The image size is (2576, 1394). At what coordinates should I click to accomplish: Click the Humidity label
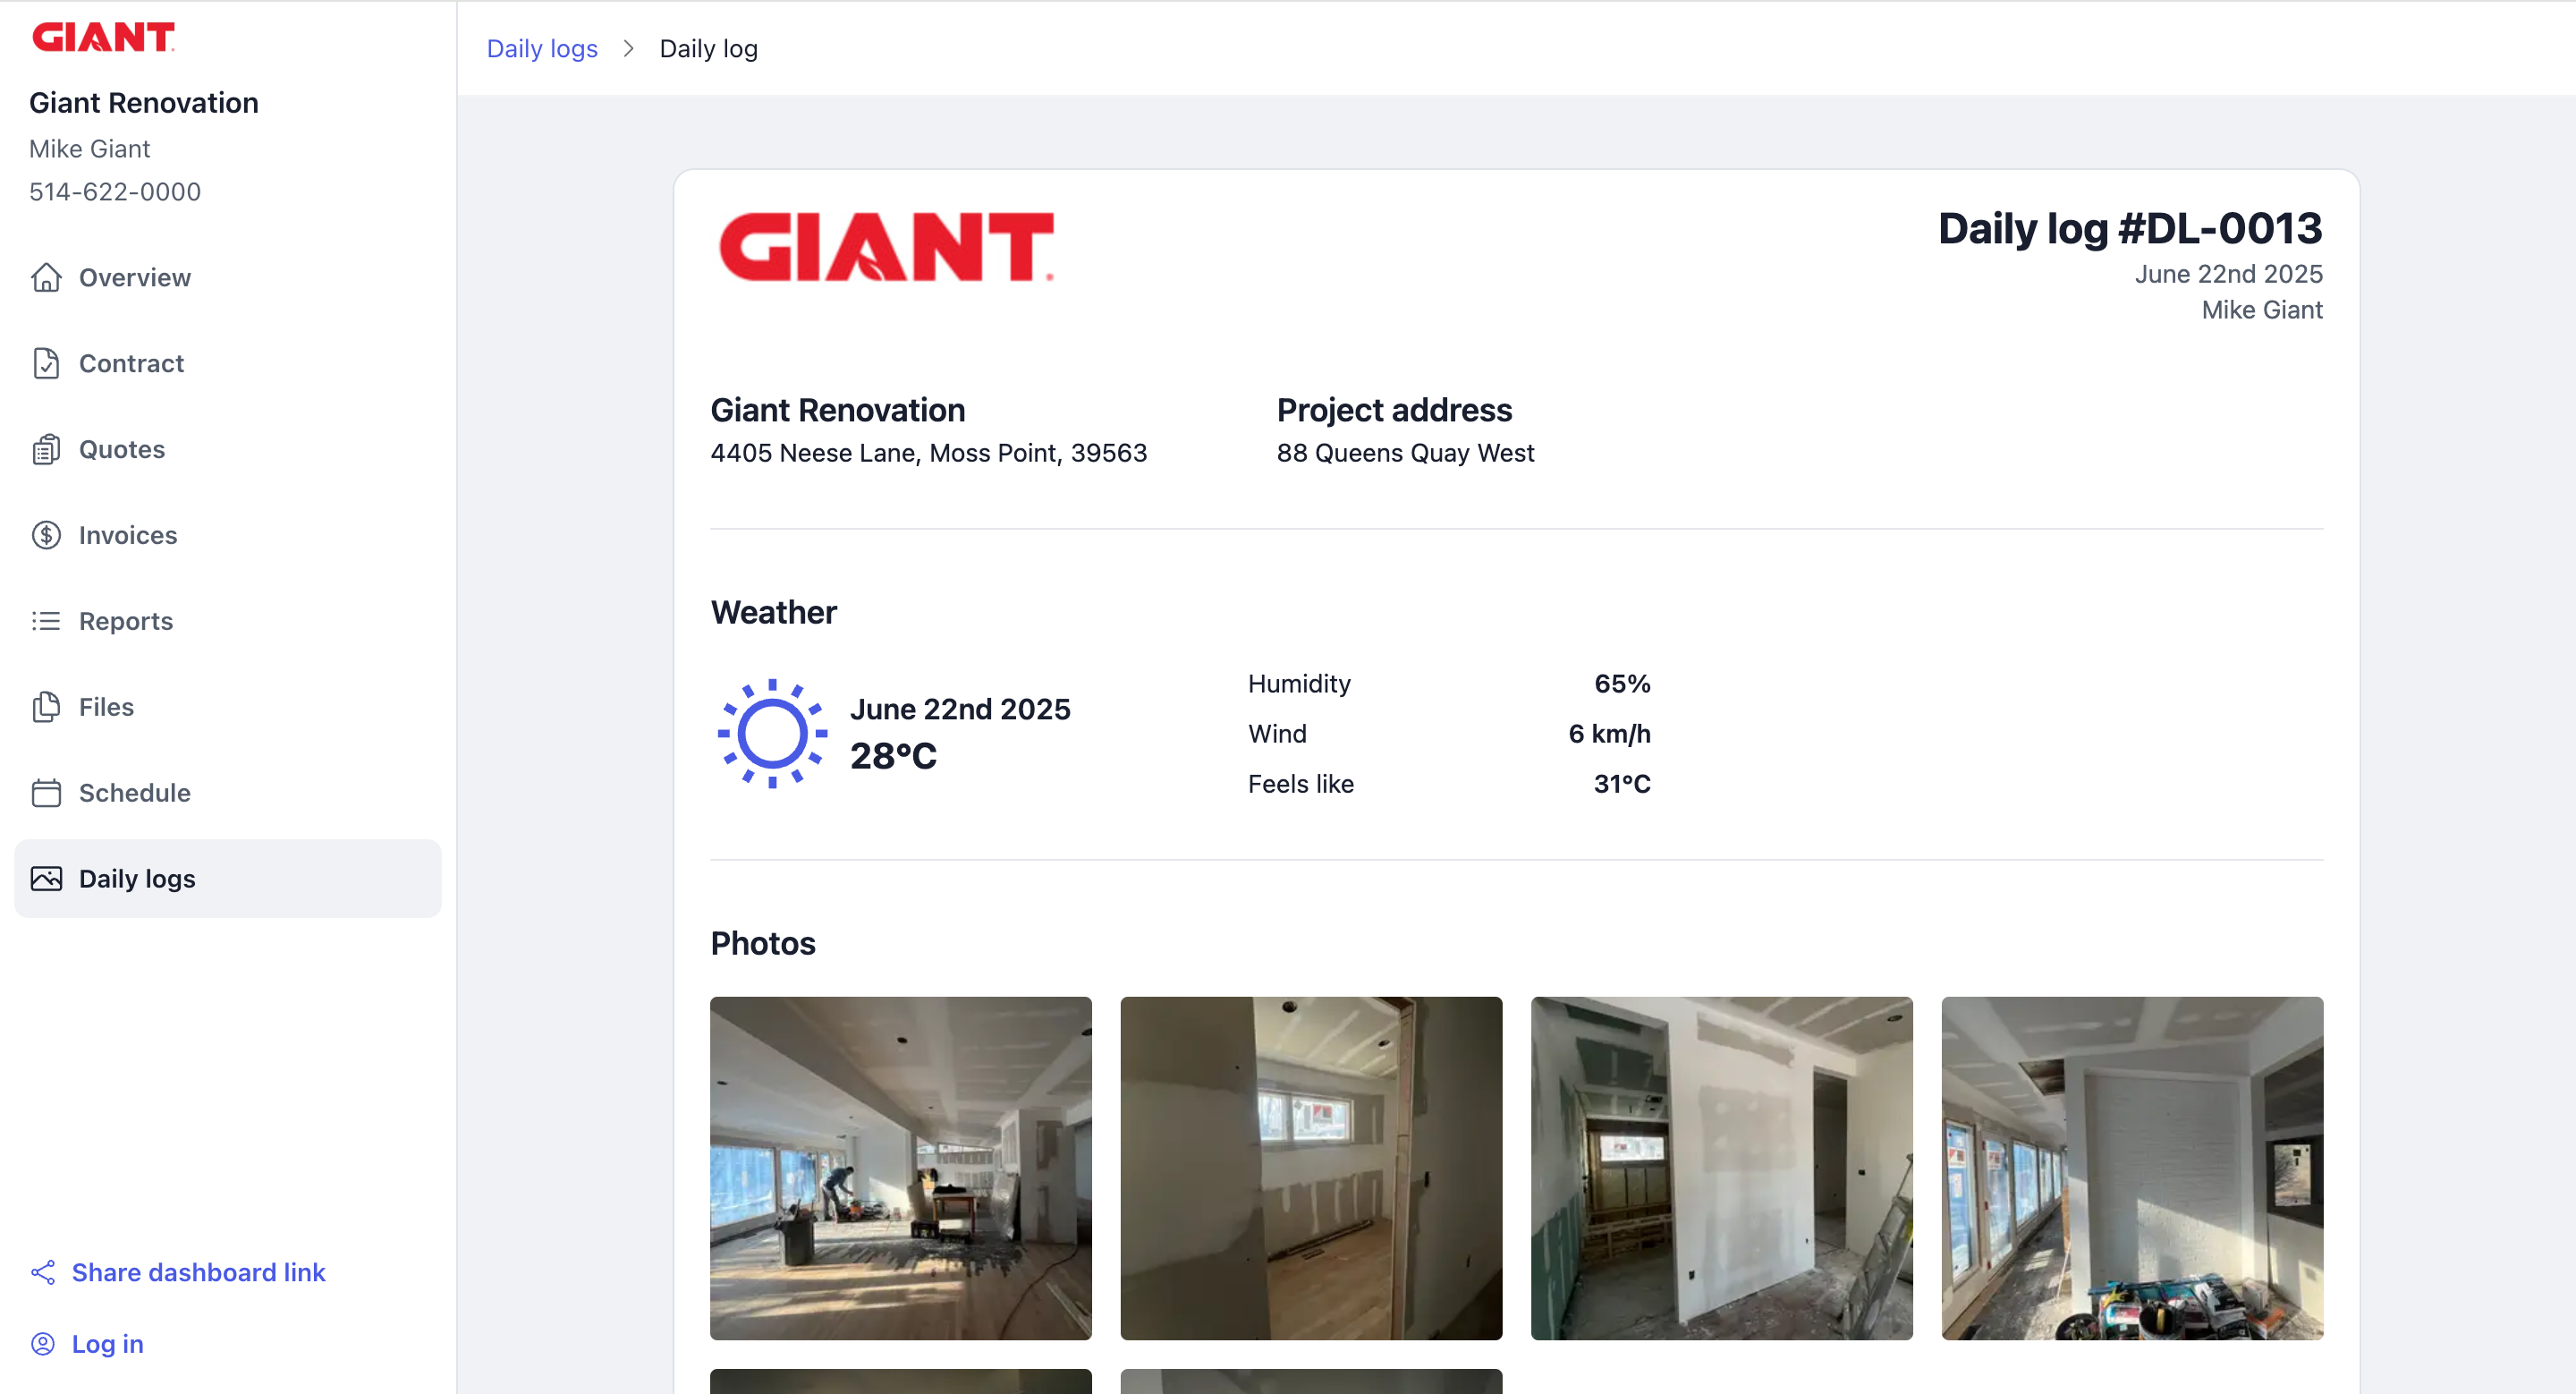click(x=1299, y=684)
